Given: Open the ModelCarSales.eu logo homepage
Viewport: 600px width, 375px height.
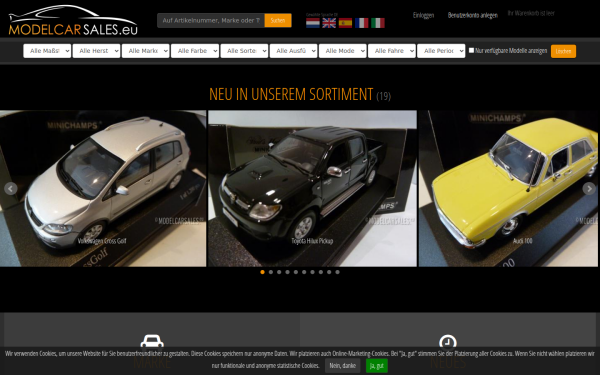Looking at the screenshot, I should click(x=73, y=20).
